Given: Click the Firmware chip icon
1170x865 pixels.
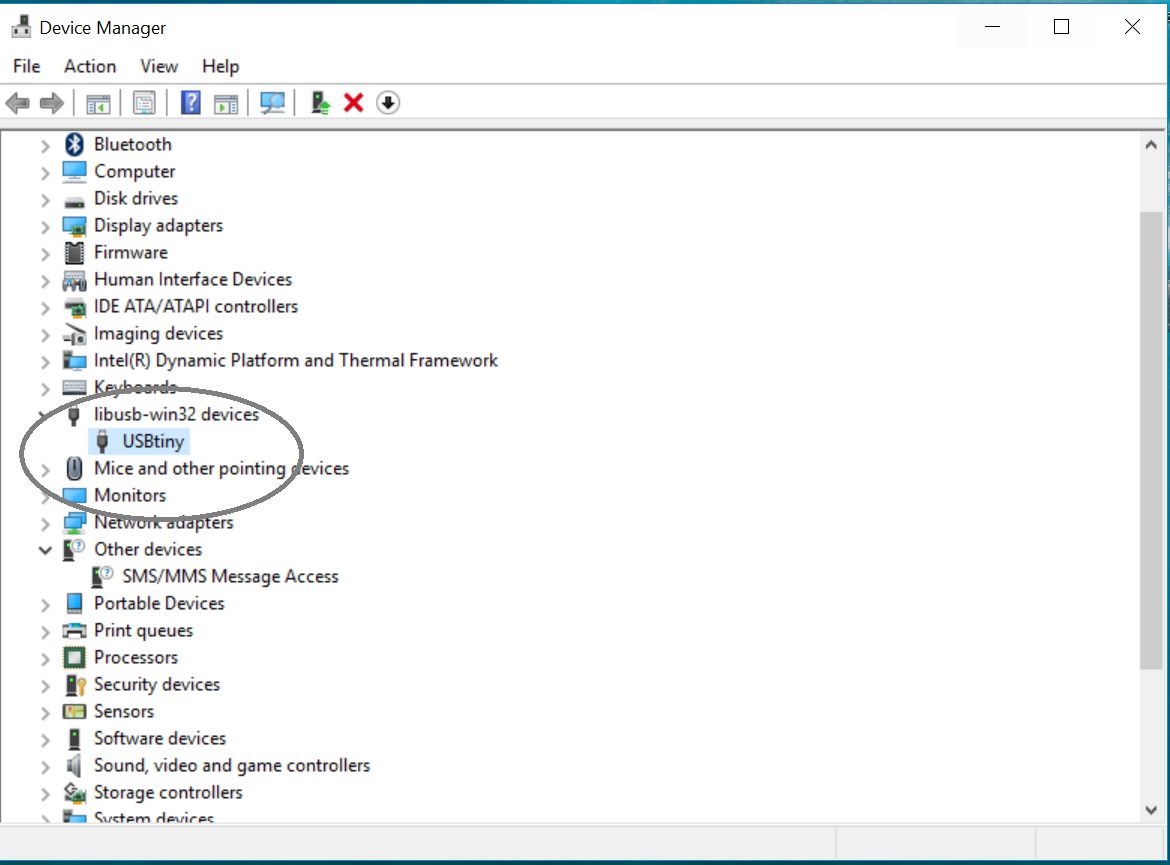Looking at the screenshot, I should tap(74, 253).
